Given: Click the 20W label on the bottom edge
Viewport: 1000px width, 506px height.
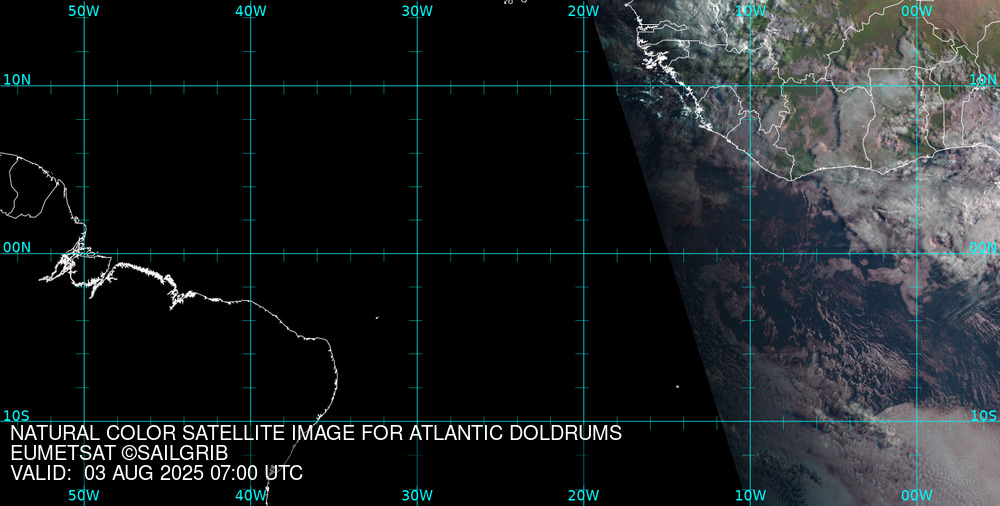Looking at the screenshot, I should [x=584, y=495].
